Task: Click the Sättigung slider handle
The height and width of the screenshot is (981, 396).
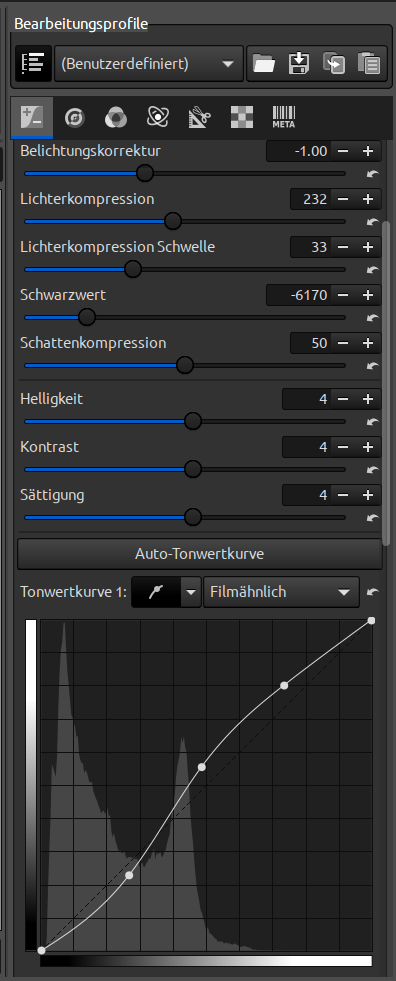Action: pyautogui.click(x=193, y=517)
